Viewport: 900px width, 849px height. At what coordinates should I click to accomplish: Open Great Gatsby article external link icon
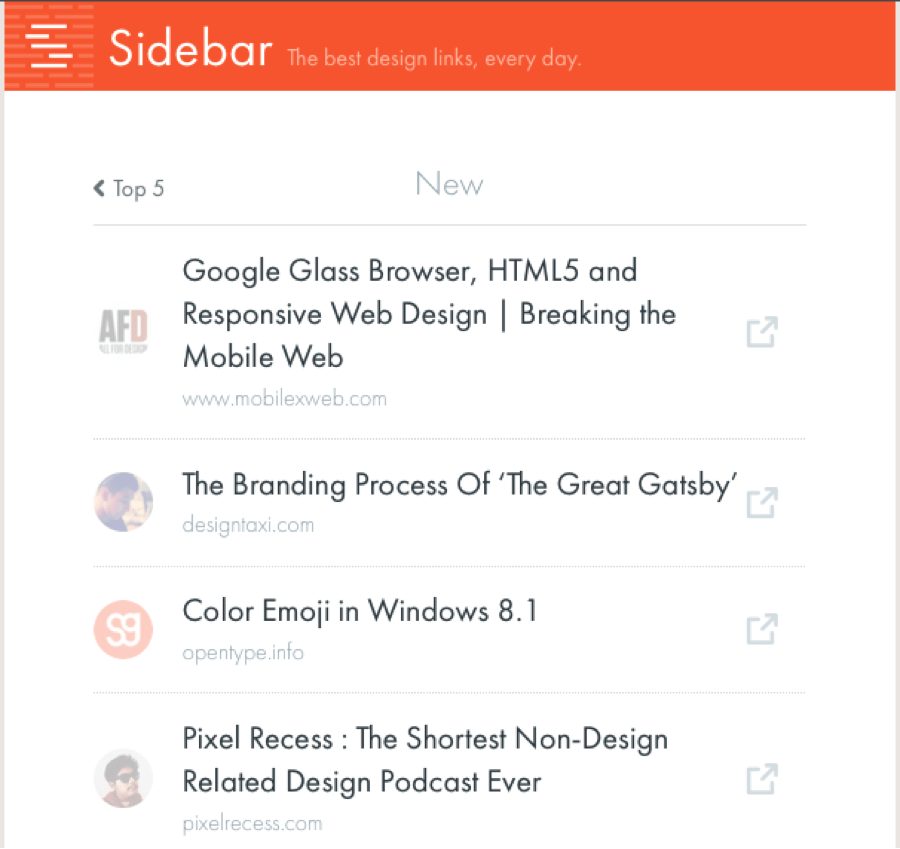pos(762,502)
